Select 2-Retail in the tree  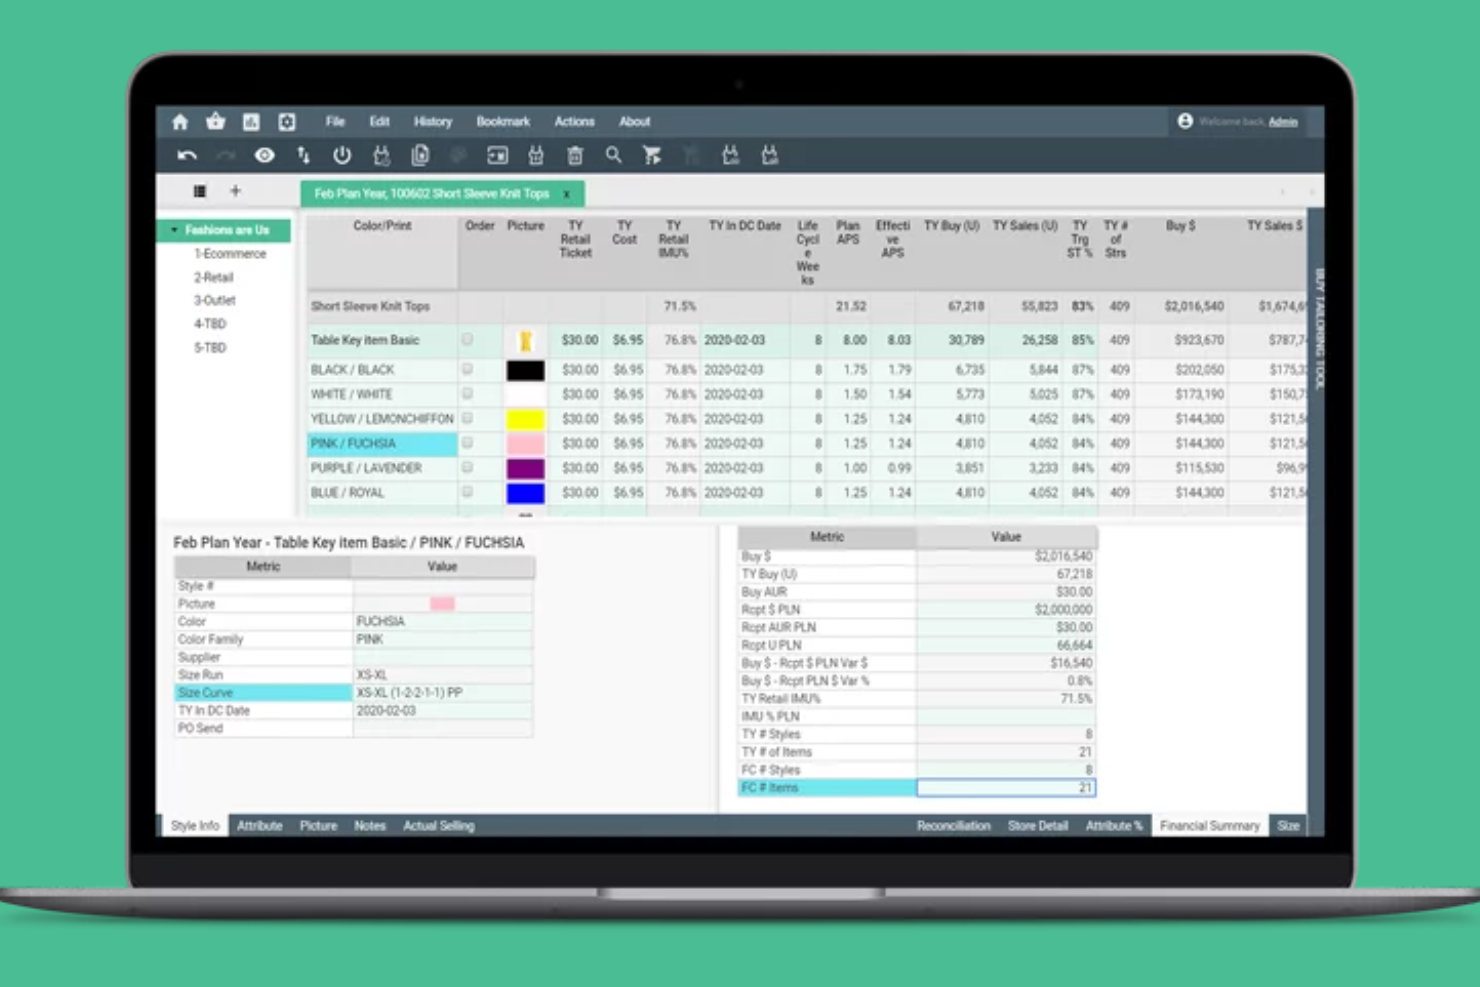[x=213, y=278]
